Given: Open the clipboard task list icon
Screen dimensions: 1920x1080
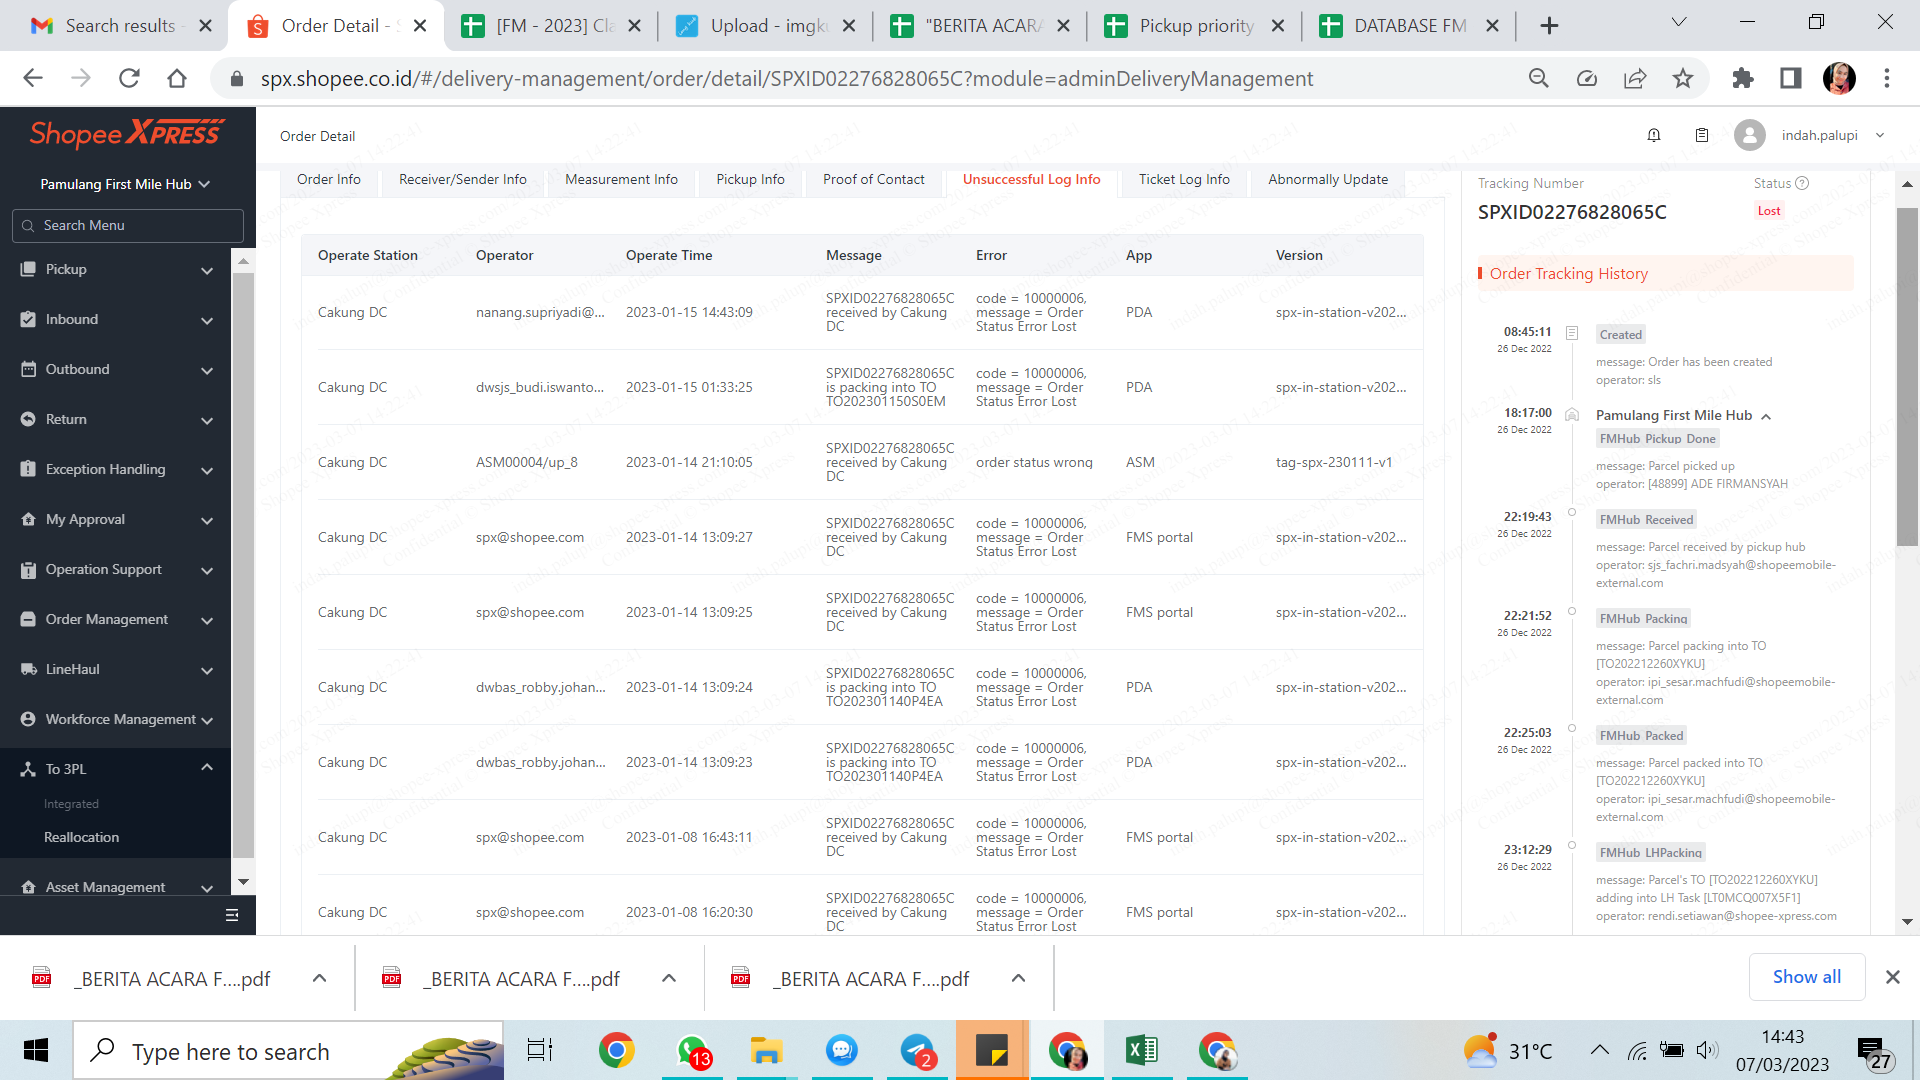Looking at the screenshot, I should (x=1702, y=135).
